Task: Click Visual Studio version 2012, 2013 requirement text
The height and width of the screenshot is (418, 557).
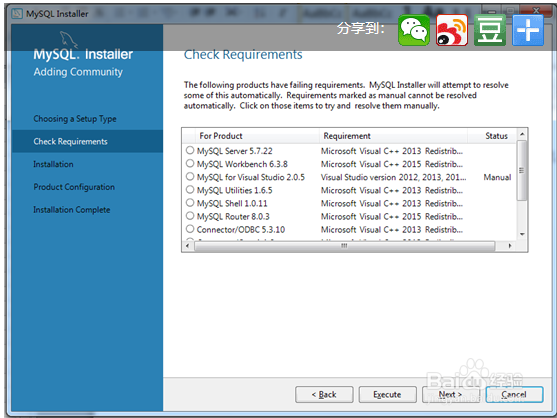Action: tap(393, 177)
